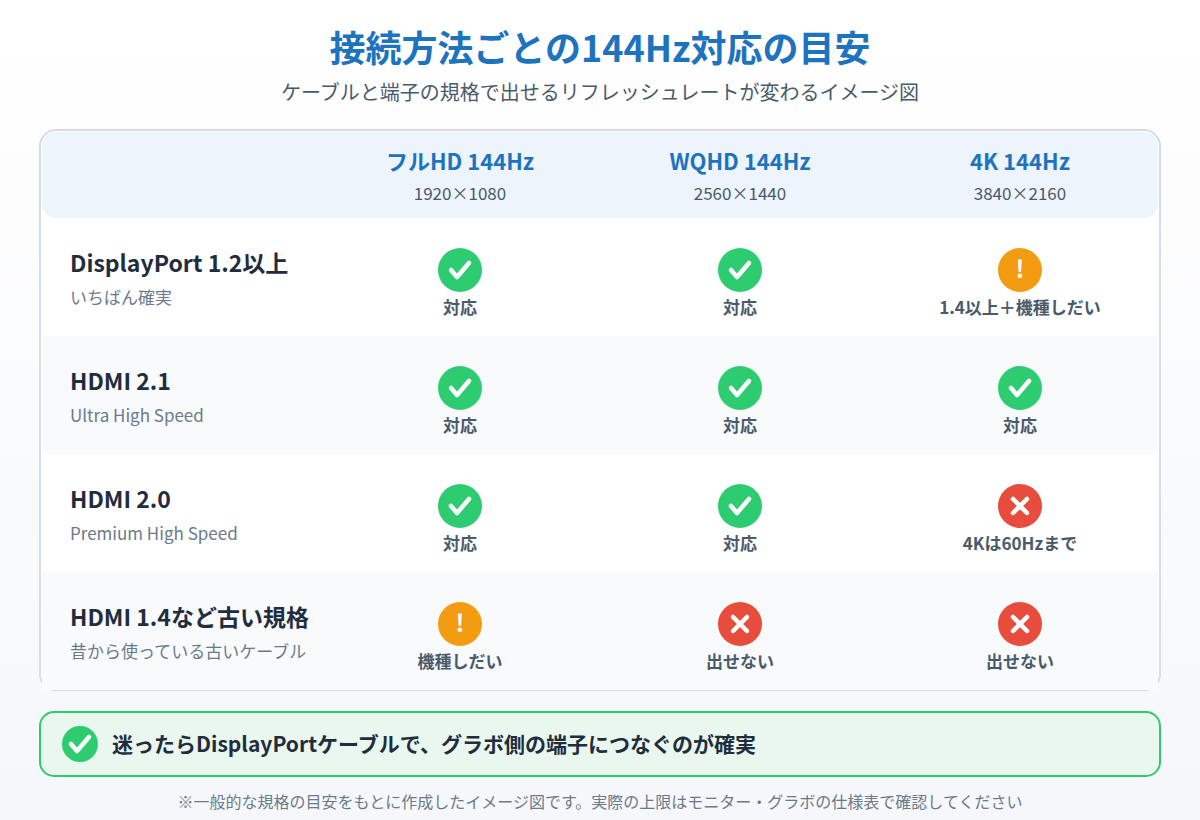
Task: Click the green check for HDMI 2.0 WQHD 144Hz
Action: [740, 506]
